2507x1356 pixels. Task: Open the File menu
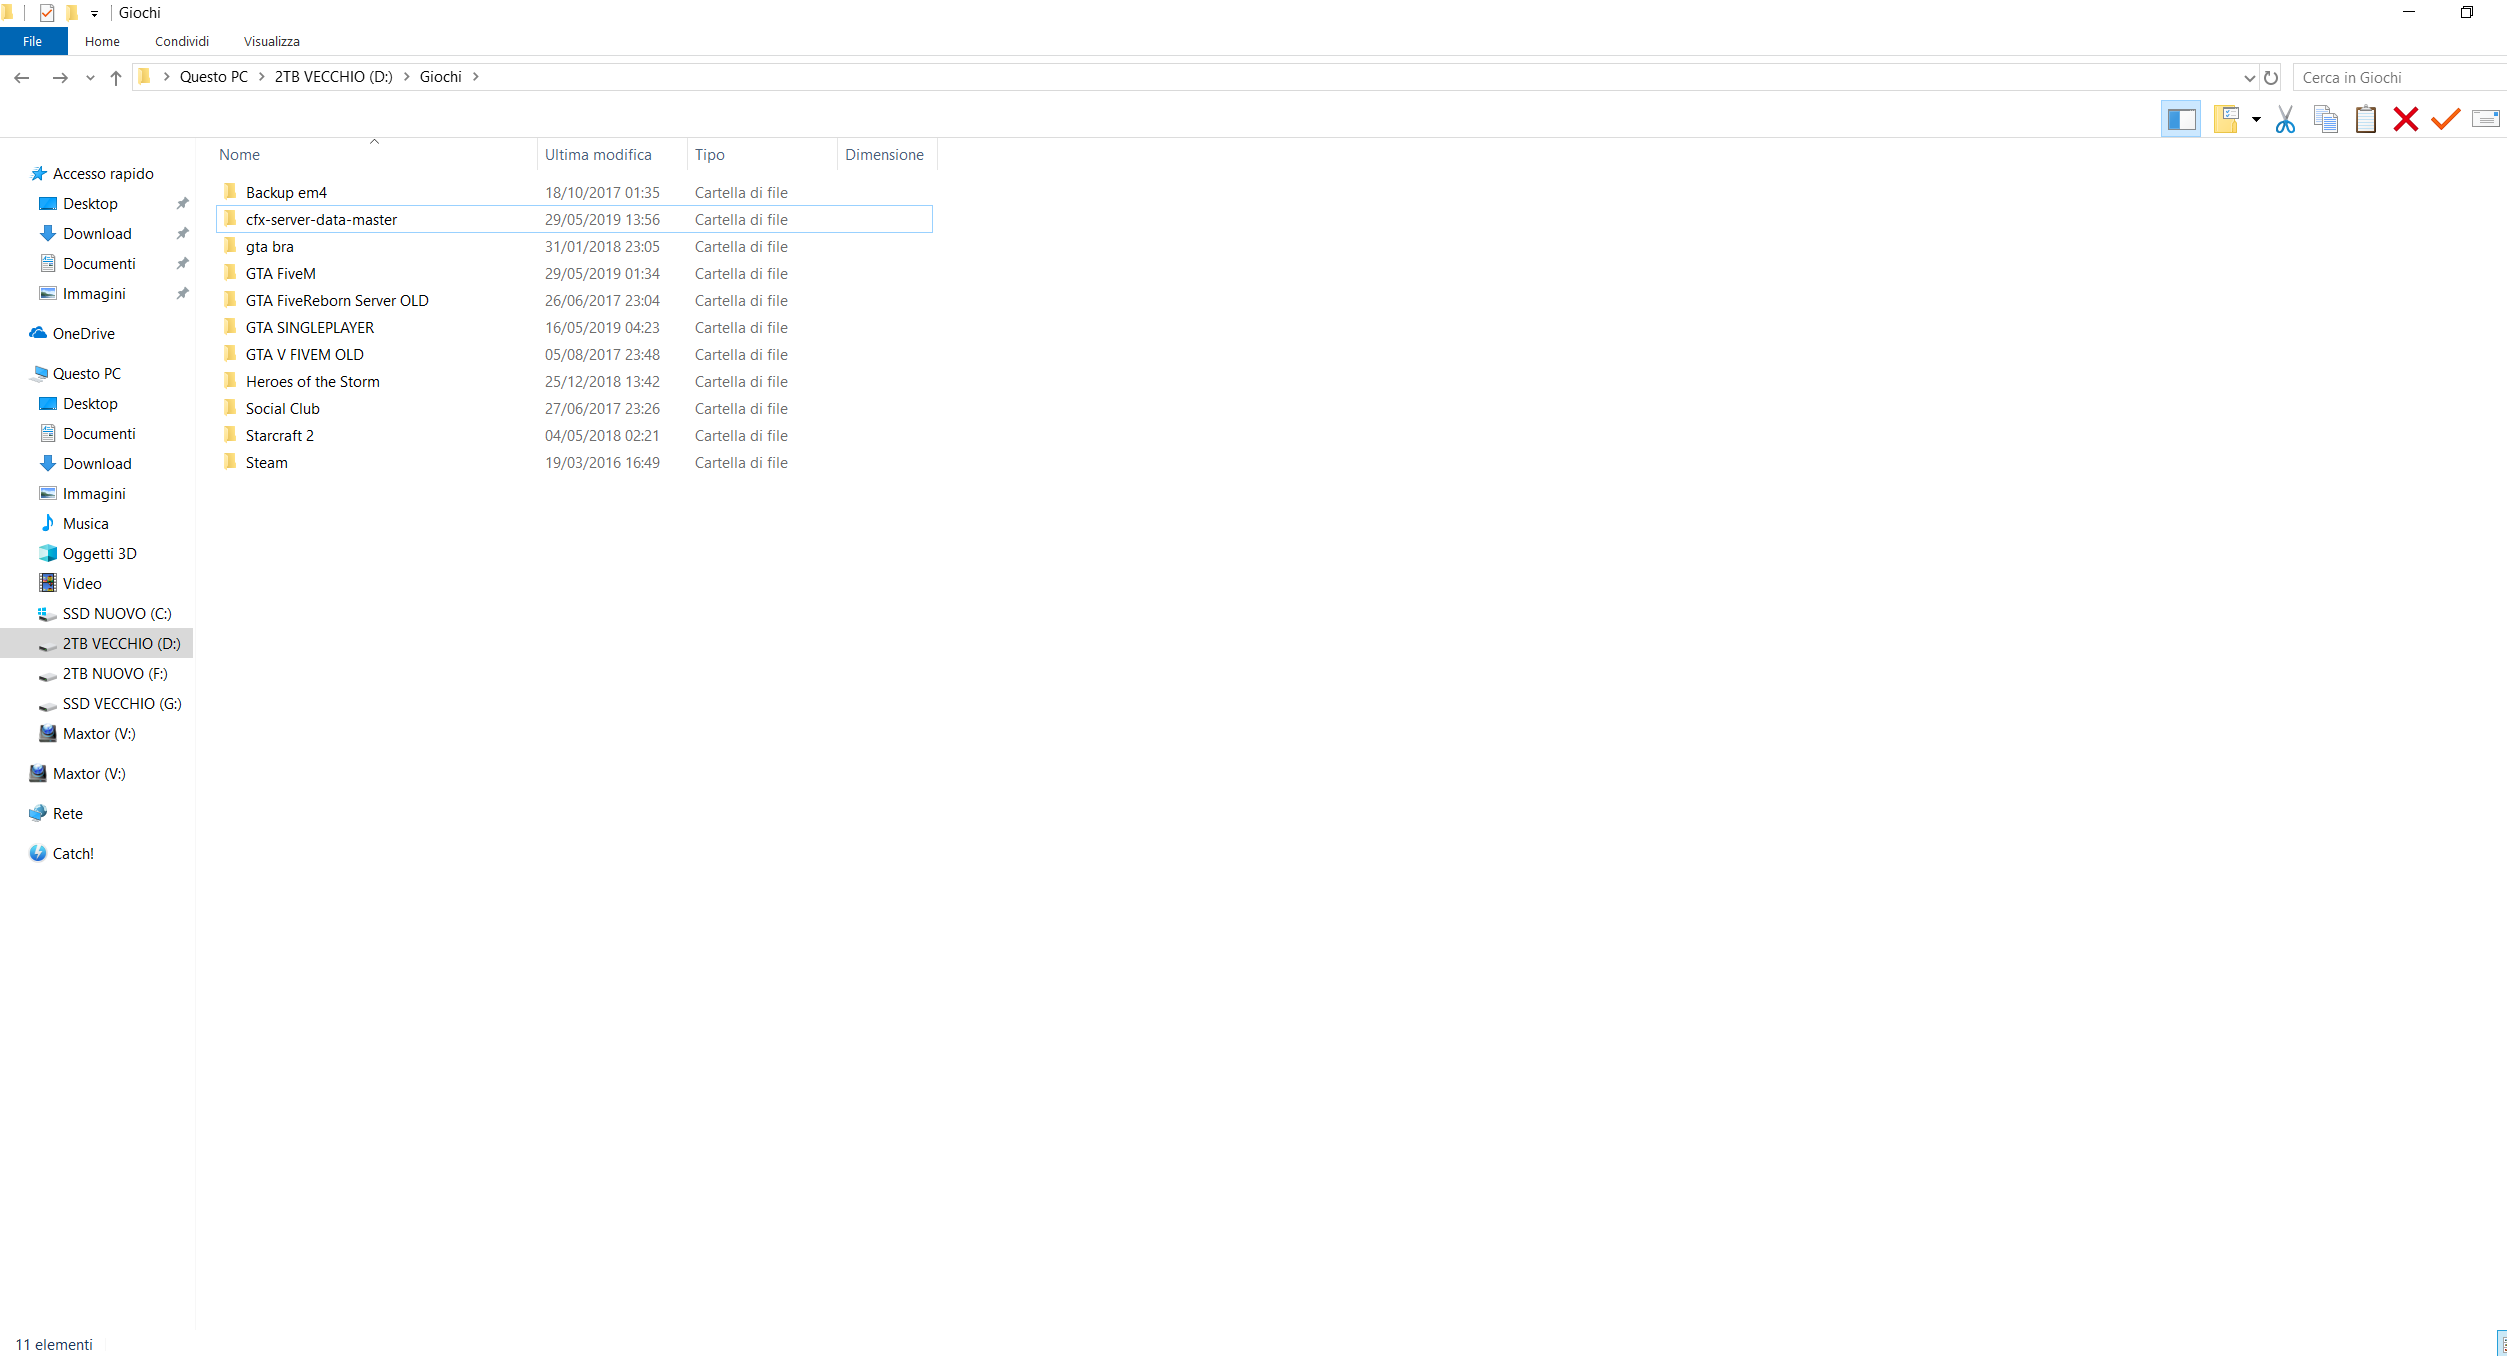(x=33, y=42)
